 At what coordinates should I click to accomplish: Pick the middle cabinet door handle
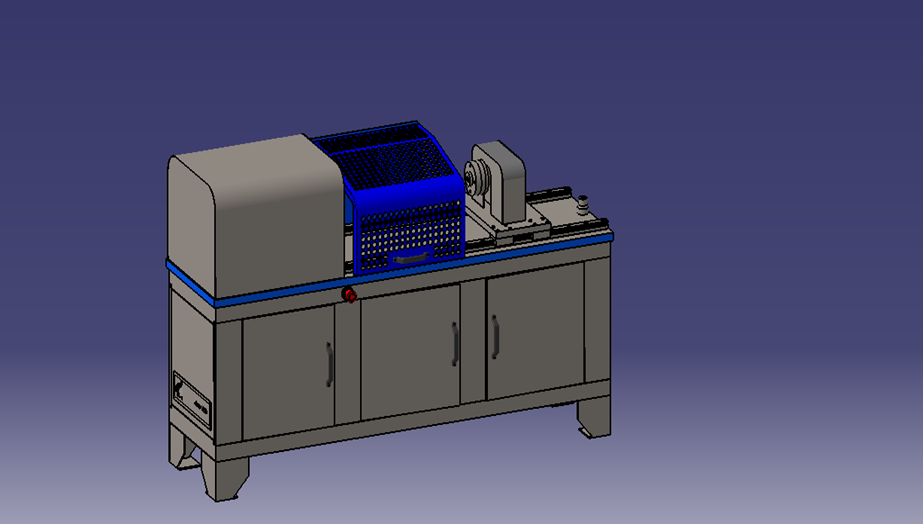pyautogui.click(x=455, y=343)
